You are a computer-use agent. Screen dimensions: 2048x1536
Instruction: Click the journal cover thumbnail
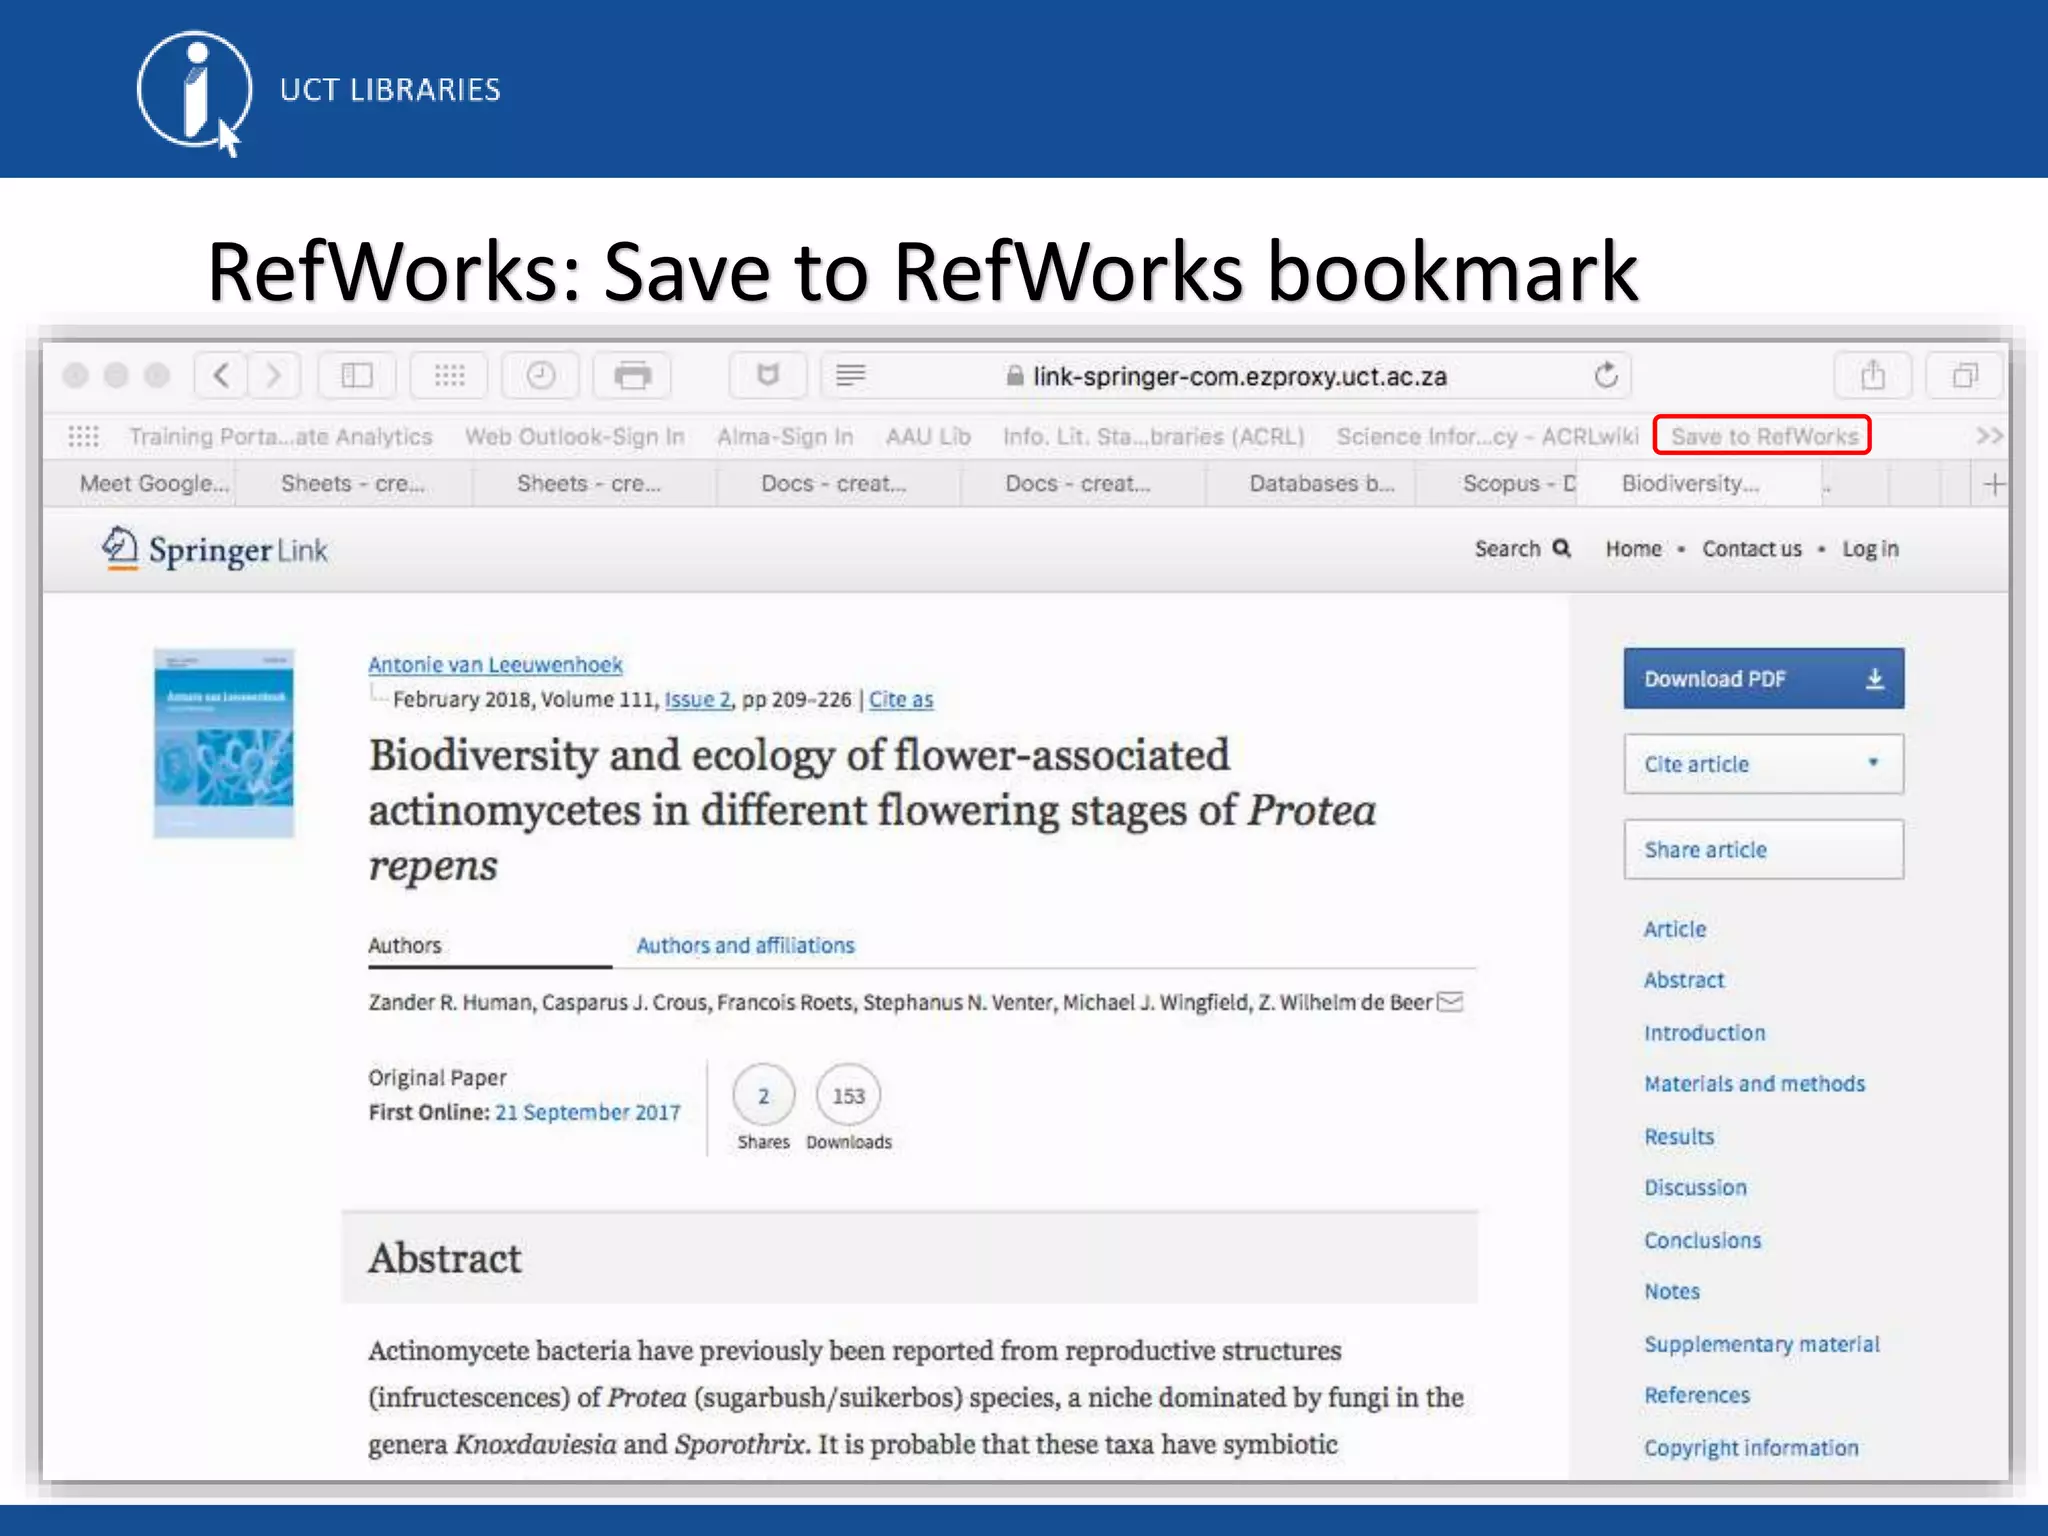point(224,743)
